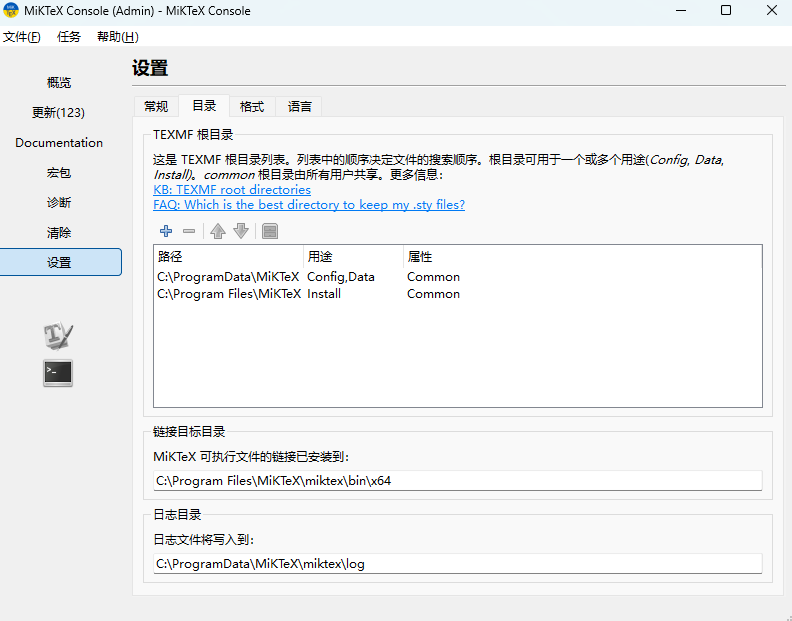The image size is (792, 621).
Task: Click the open directory icon in the toolbar
Action: point(270,231)
